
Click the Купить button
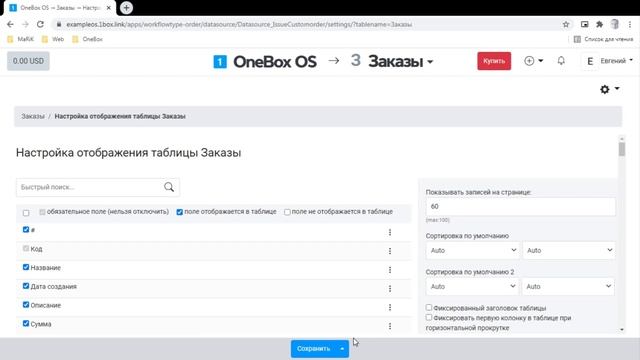494,61
